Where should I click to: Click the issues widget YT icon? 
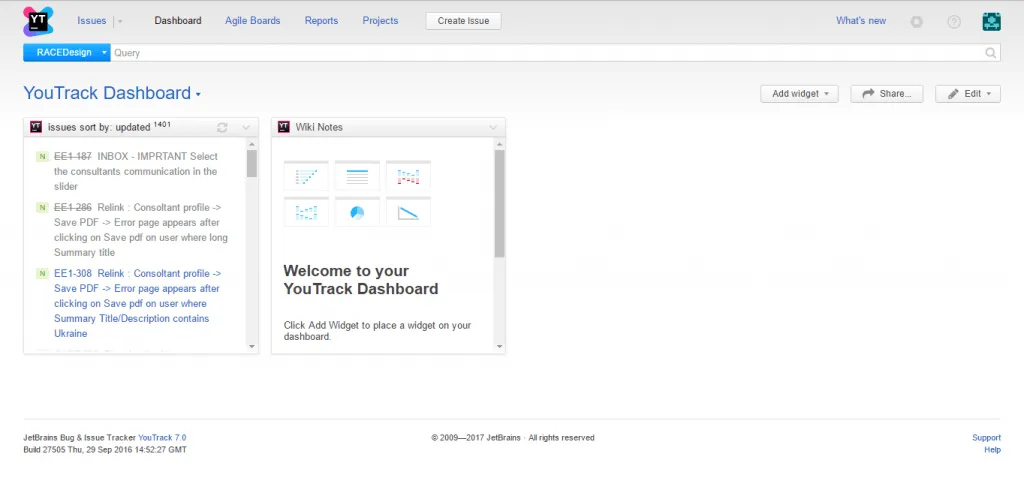[x=37, y=127]
